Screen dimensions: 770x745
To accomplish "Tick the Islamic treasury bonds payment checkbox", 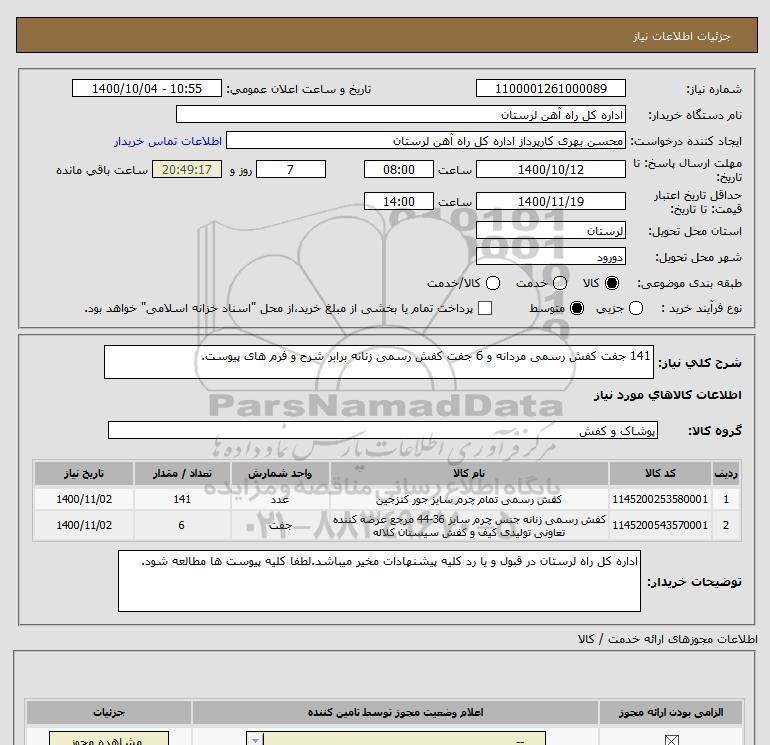I will click(485, 308).
